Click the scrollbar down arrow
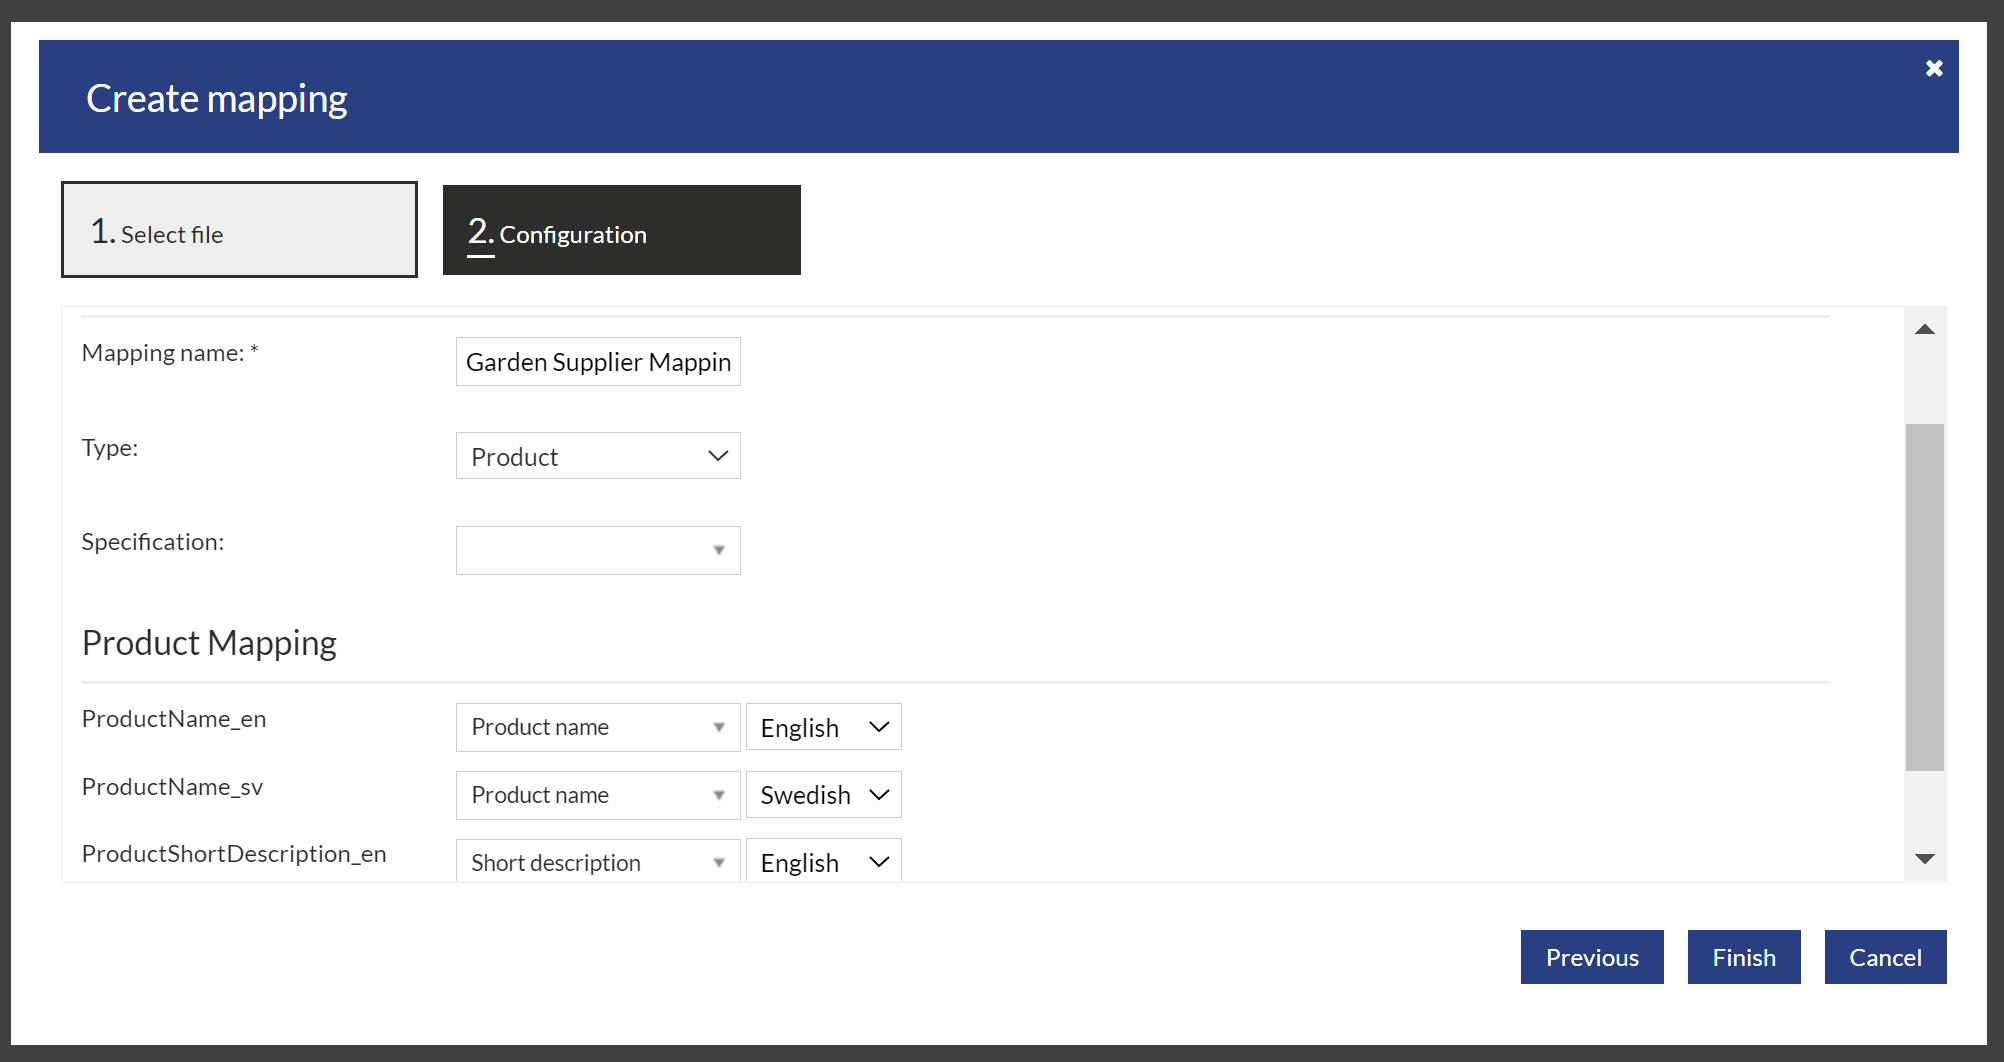The image size is (2004, 1062). coord(1925,859)
